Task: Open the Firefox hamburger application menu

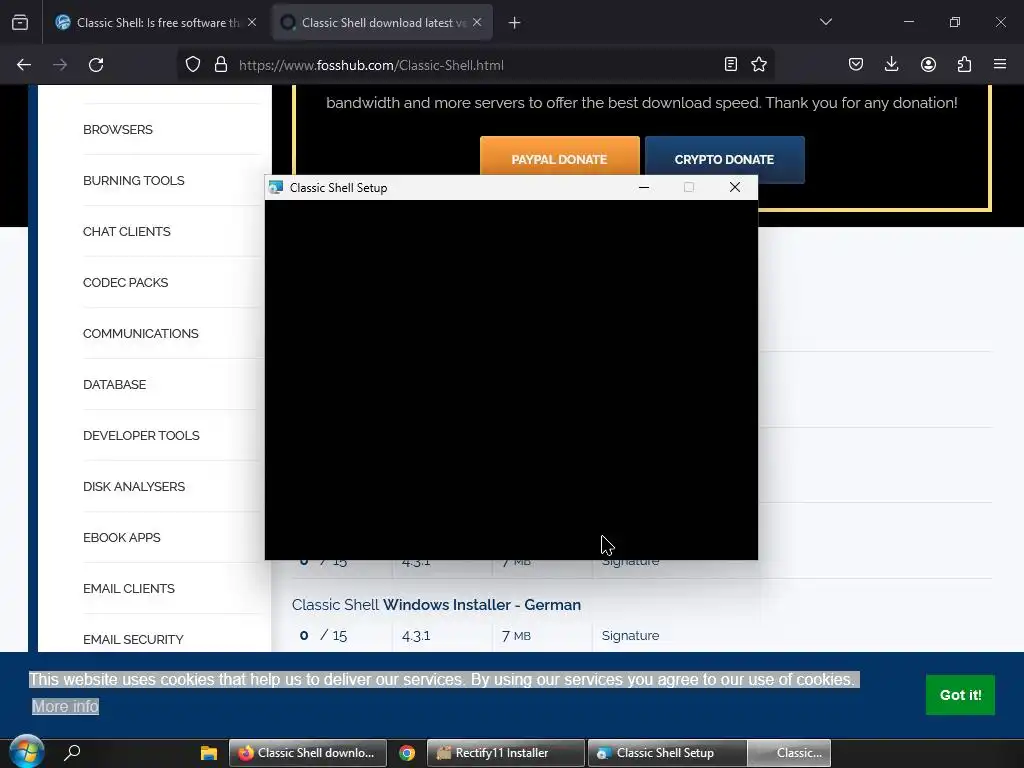Action: [1000, 64]
